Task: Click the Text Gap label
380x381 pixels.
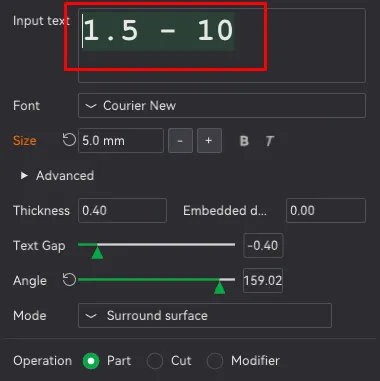Action: tap(39, 246)
